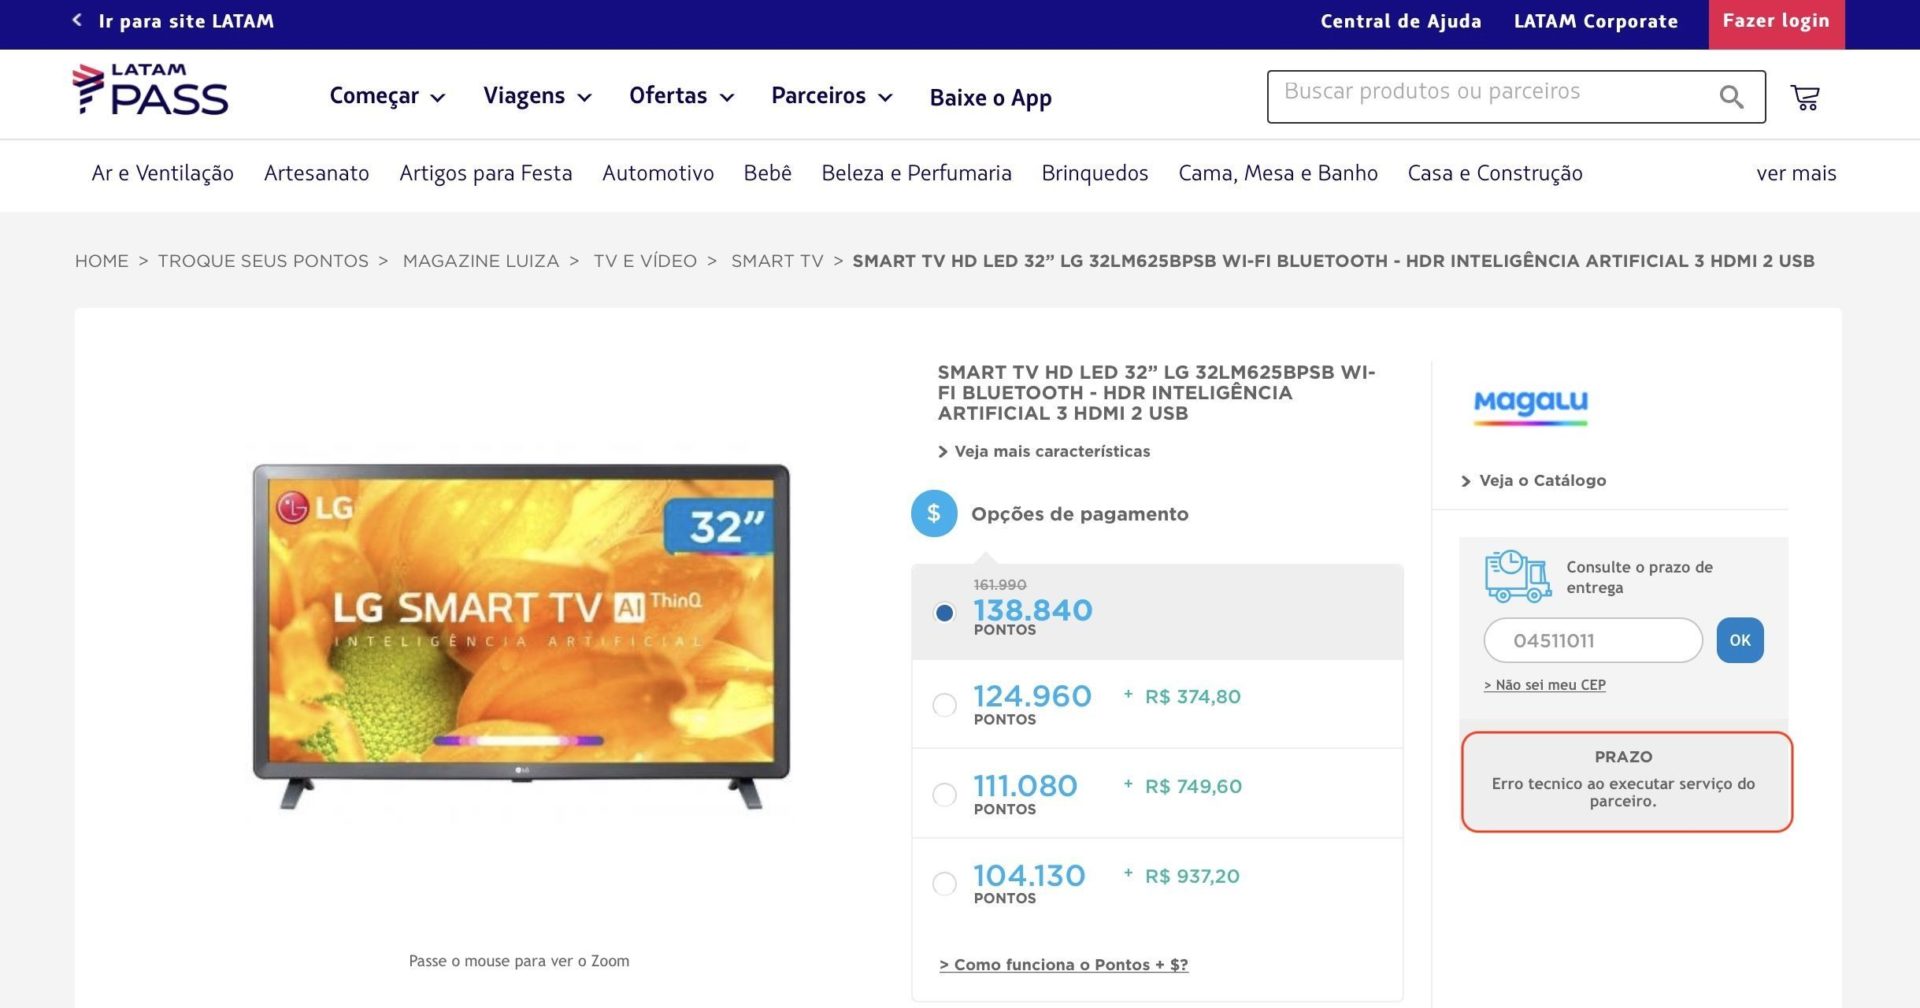The width and height of the screenshot is (1920, 1008).
Task: Click the LATAM Pass logo
Action: [x=150, y=90]
